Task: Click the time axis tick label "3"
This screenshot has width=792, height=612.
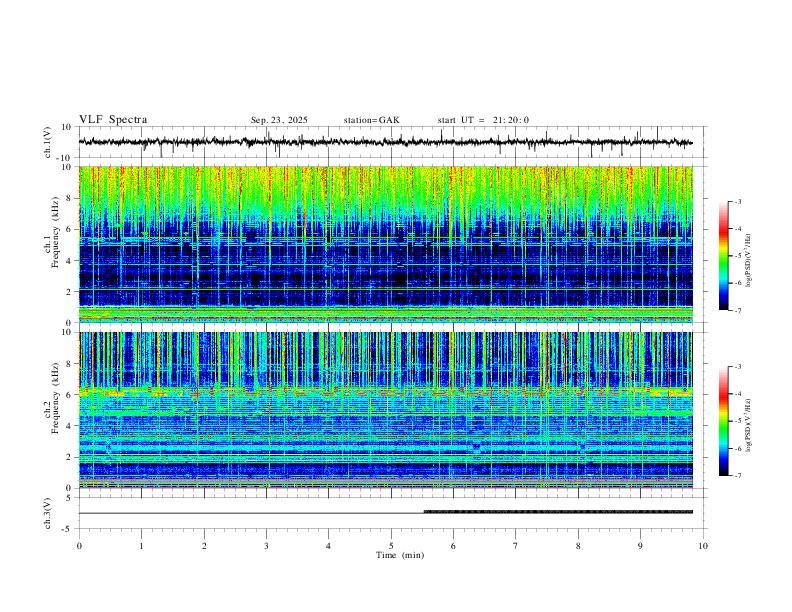Action: click(x=266, y=546)
